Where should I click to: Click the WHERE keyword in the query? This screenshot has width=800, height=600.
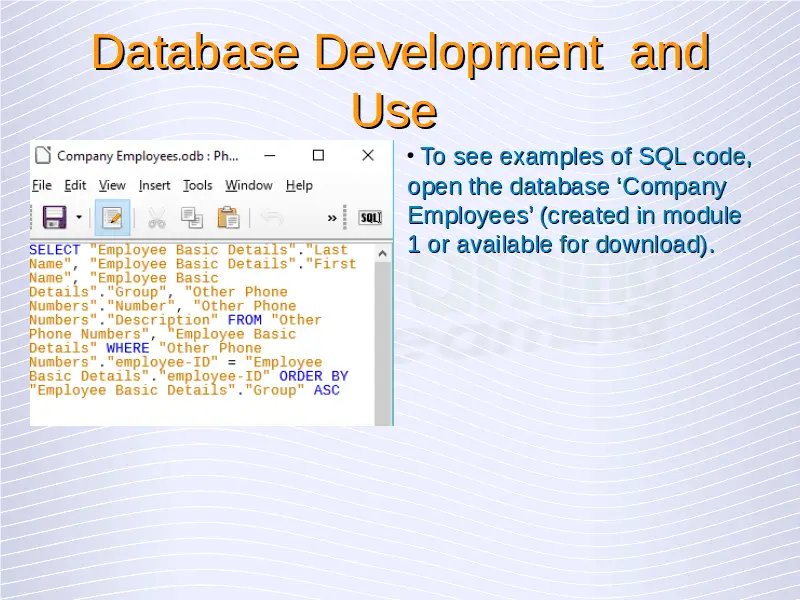click(128, 348)
